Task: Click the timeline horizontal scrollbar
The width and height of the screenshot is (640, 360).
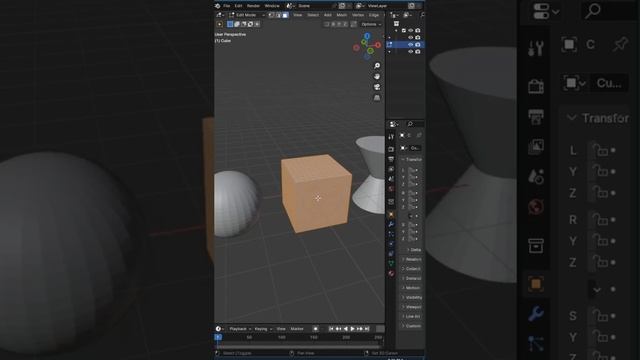Action: pyautogui.click(x=299, y=346)
